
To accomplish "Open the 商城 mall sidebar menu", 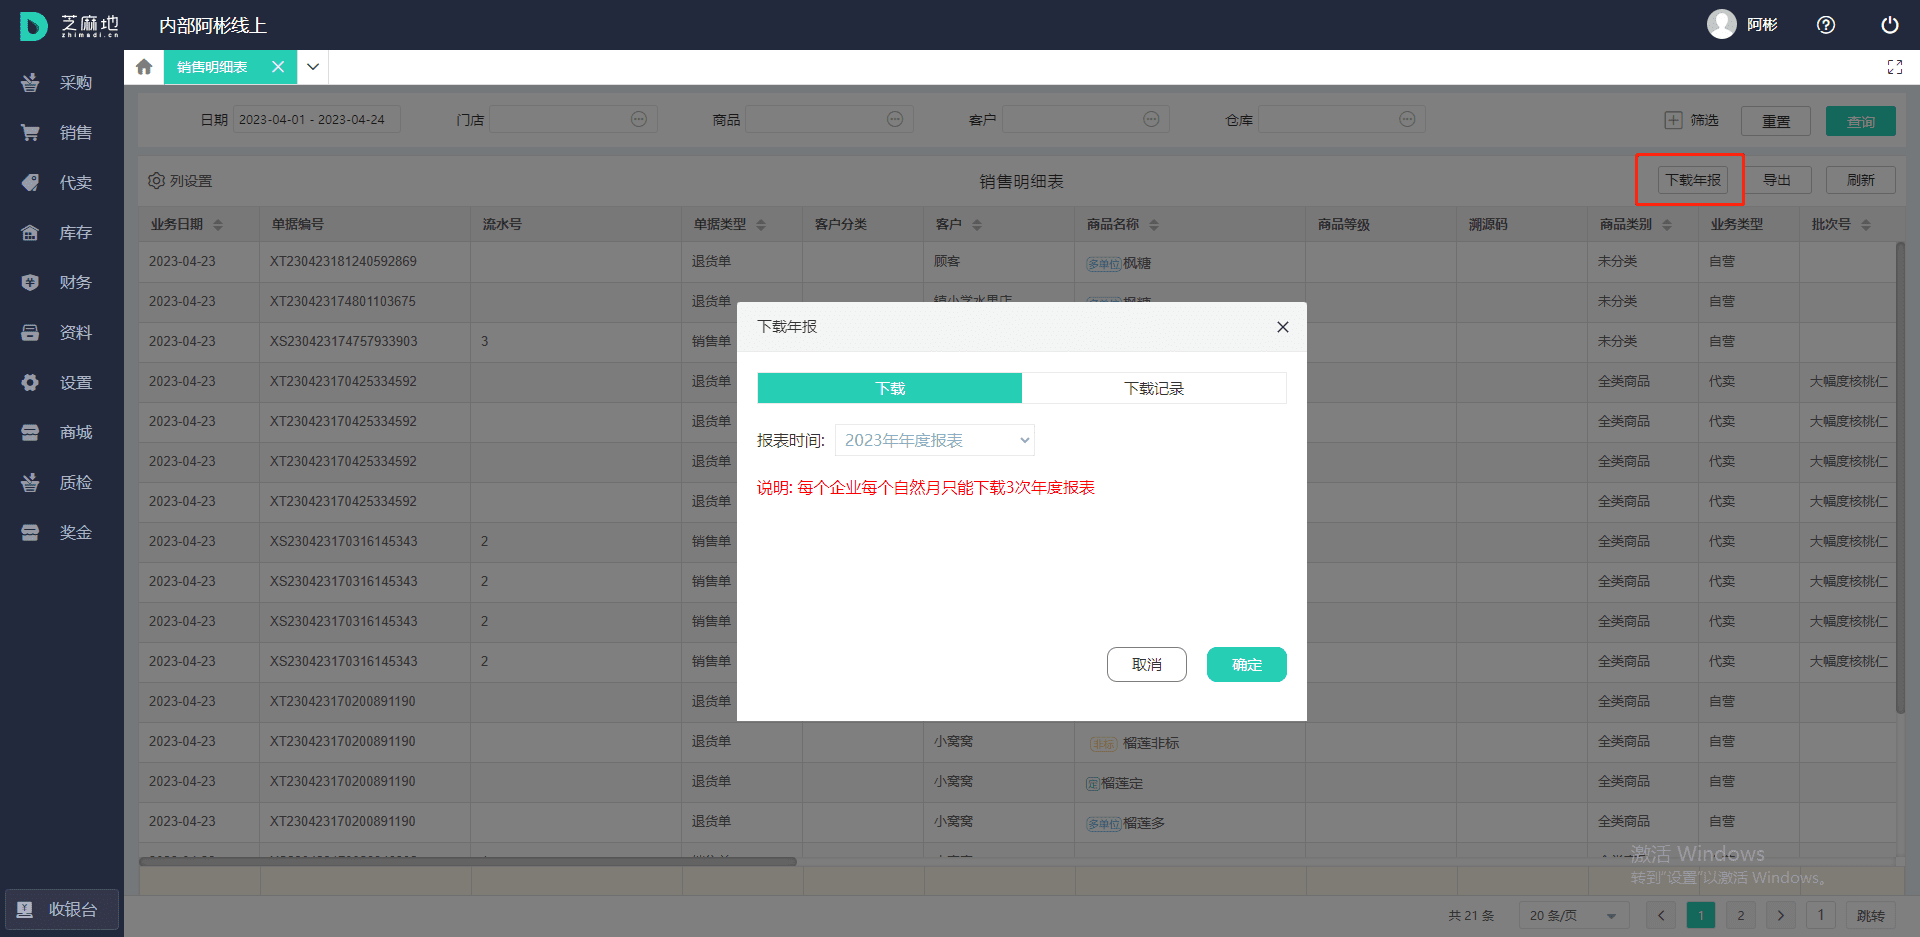I will [x=60, y=433].
